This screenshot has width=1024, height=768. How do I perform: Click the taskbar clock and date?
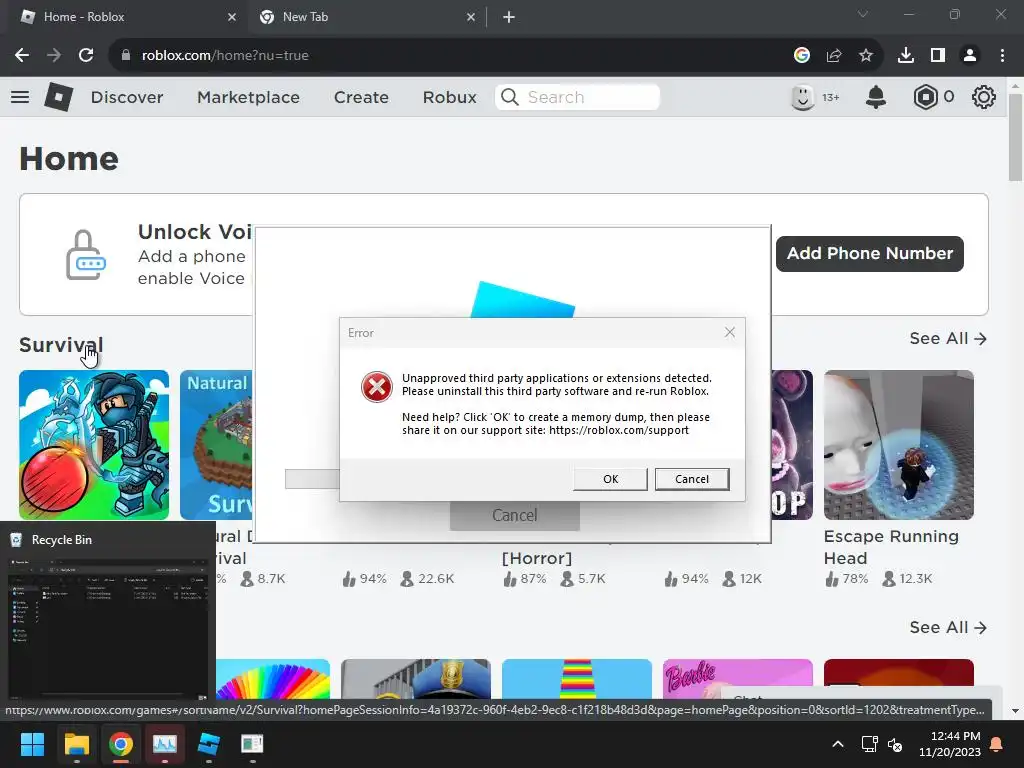coord(950,744)
